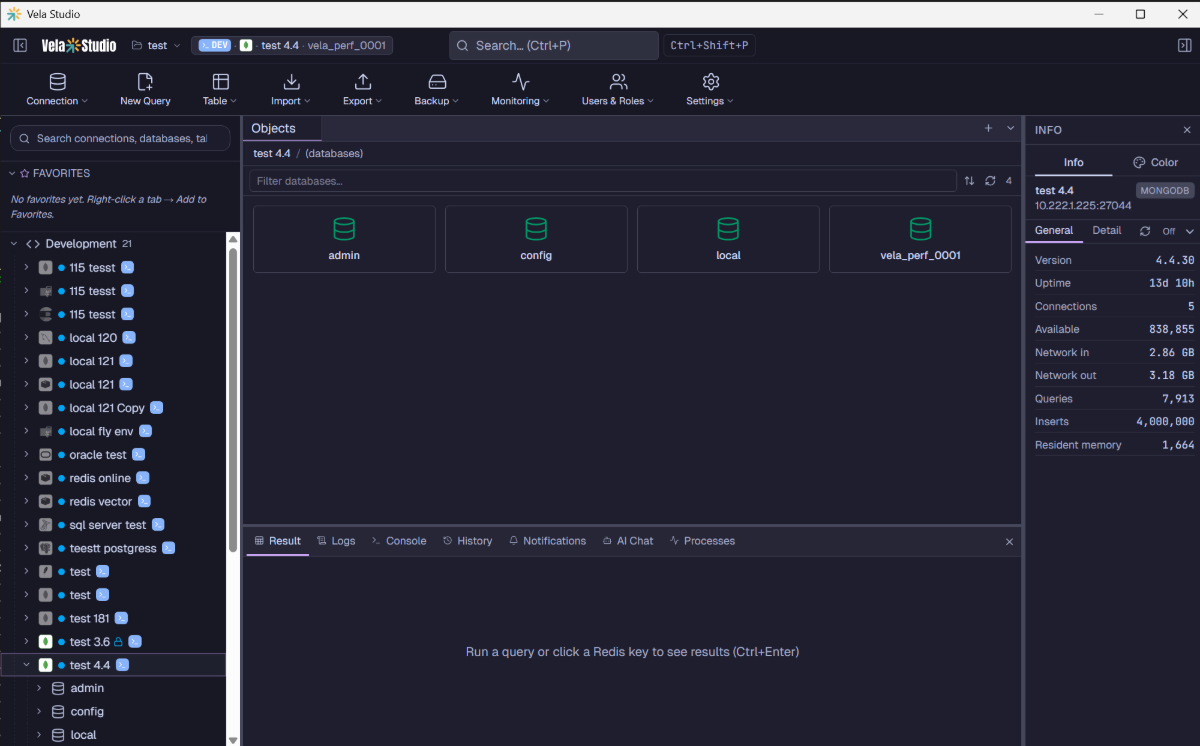The width and height of the screenshot is (1200, 746).
Task: Open the Monitoring toolbar menu
Action: [x=520, y=89]
